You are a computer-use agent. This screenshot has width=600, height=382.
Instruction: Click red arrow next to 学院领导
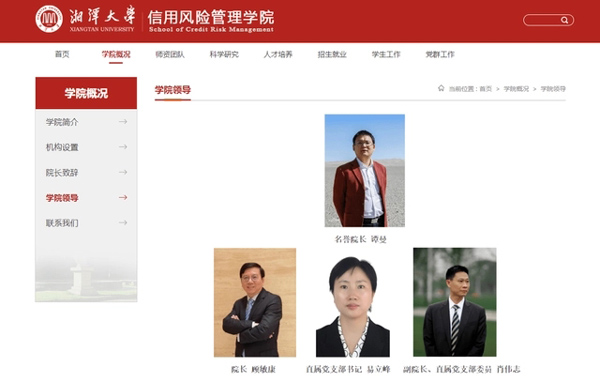click(123, 198)
